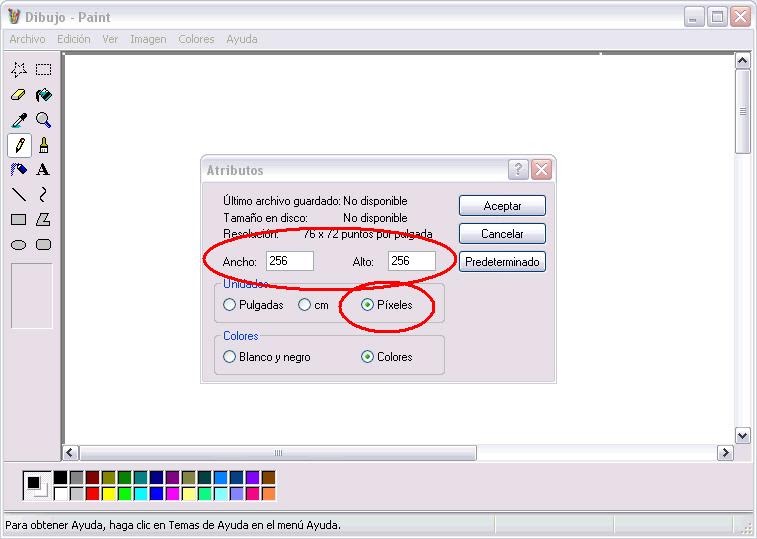Pick the dark gray palette swatch
Image resolution: width=757 pixels, height=539 pixels.
[x=76, y=478]
